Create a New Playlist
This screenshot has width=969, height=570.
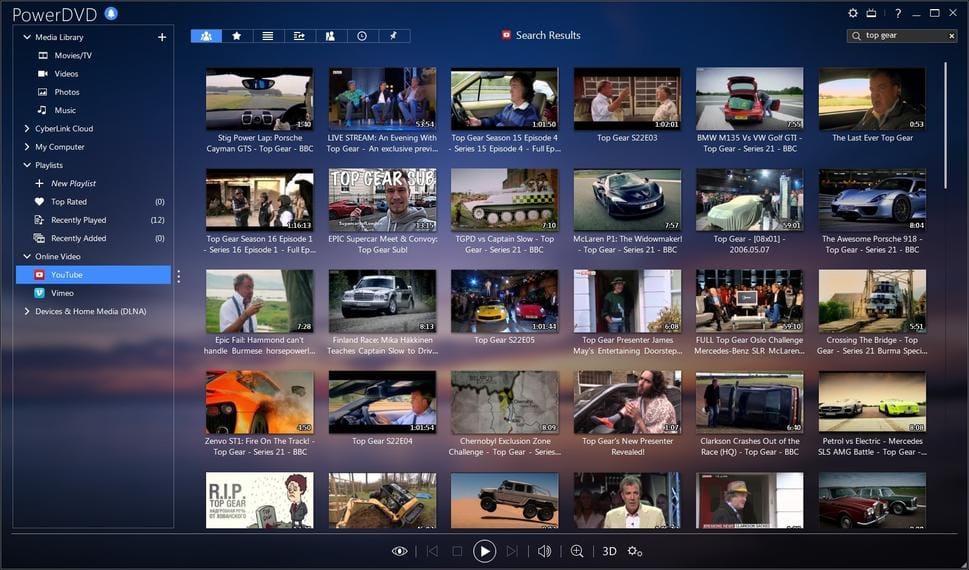click(73, 184)
